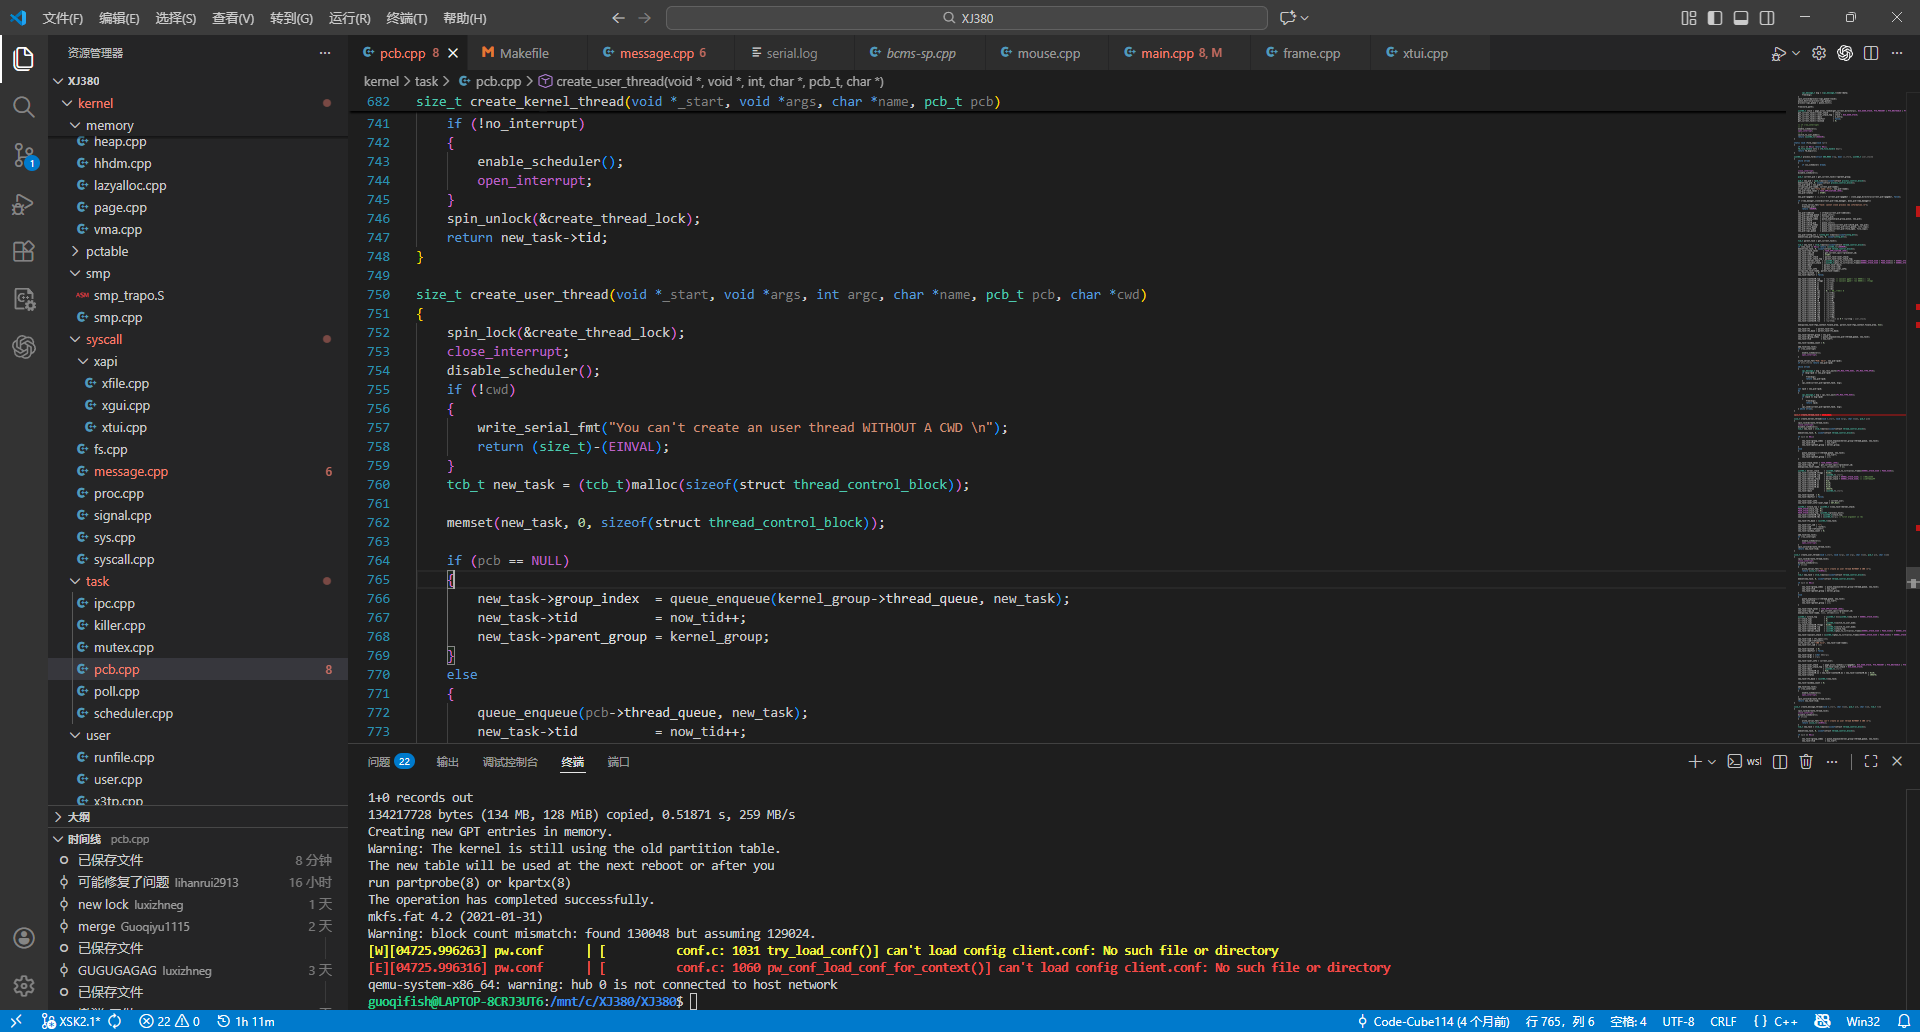
Task: Expand the pctable folder
Action: 106,252
